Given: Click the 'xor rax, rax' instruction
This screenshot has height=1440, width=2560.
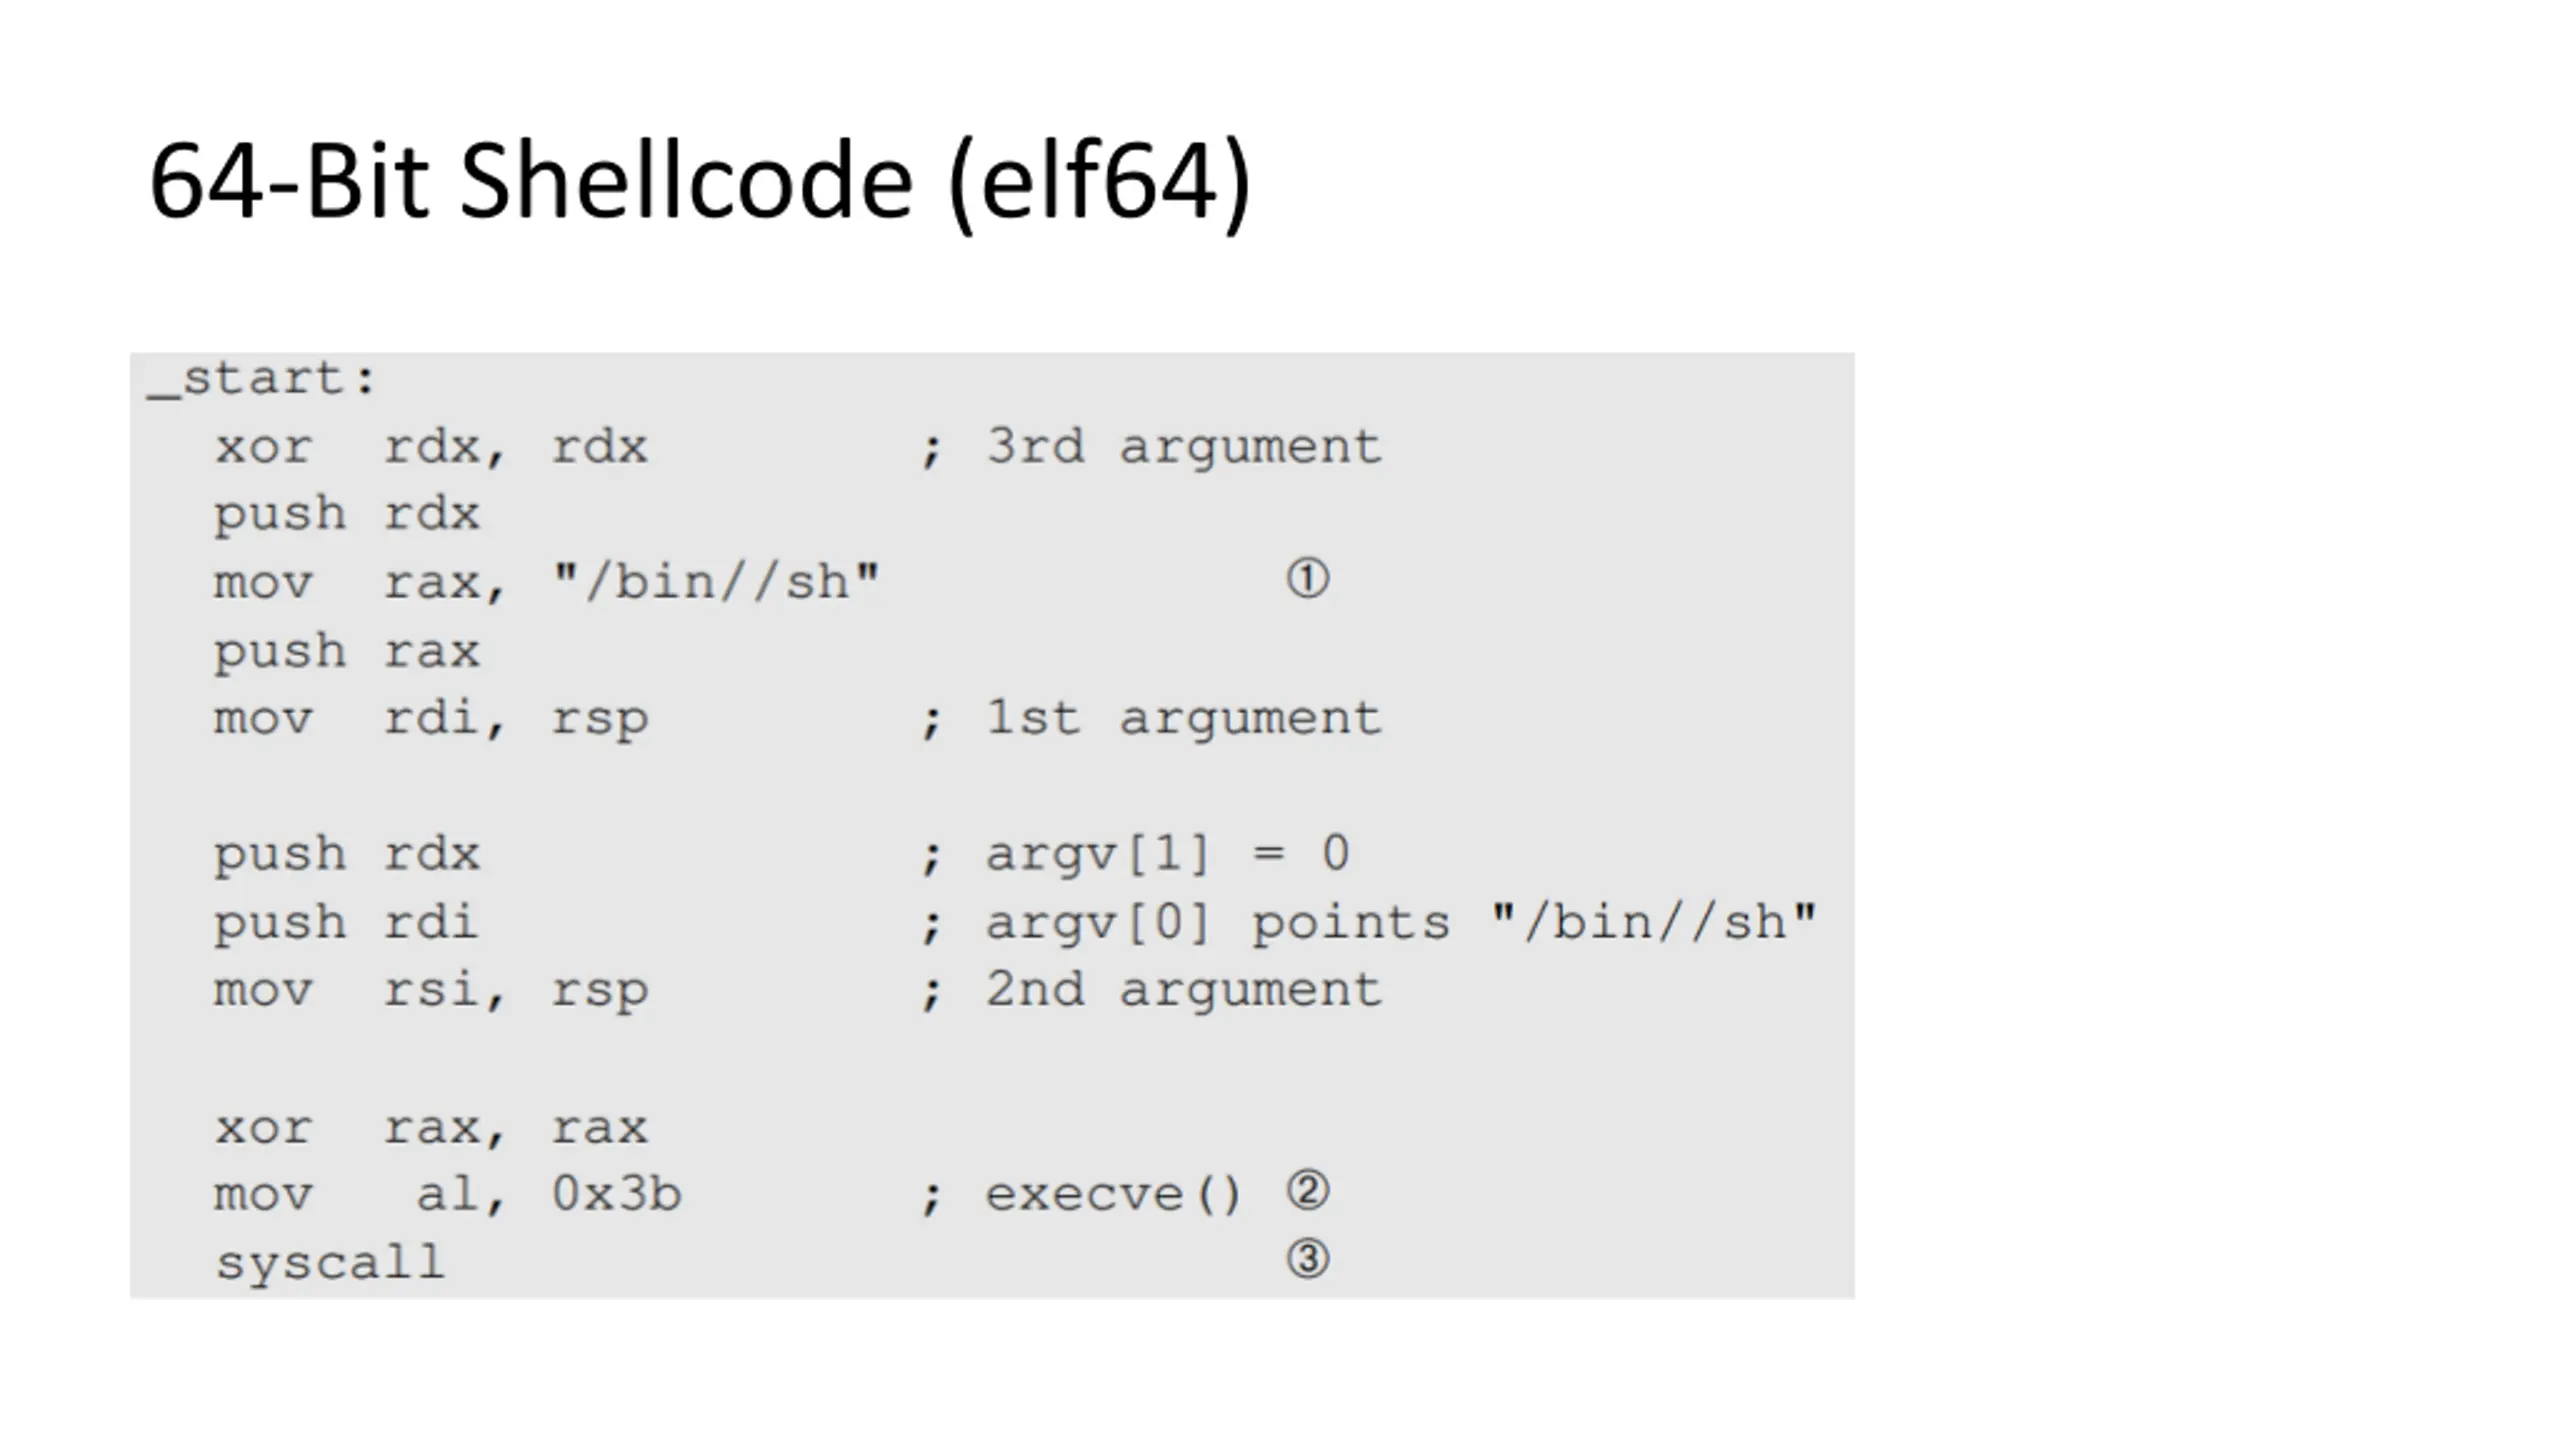Looking at the screenshot, I should pos(431,1128).
